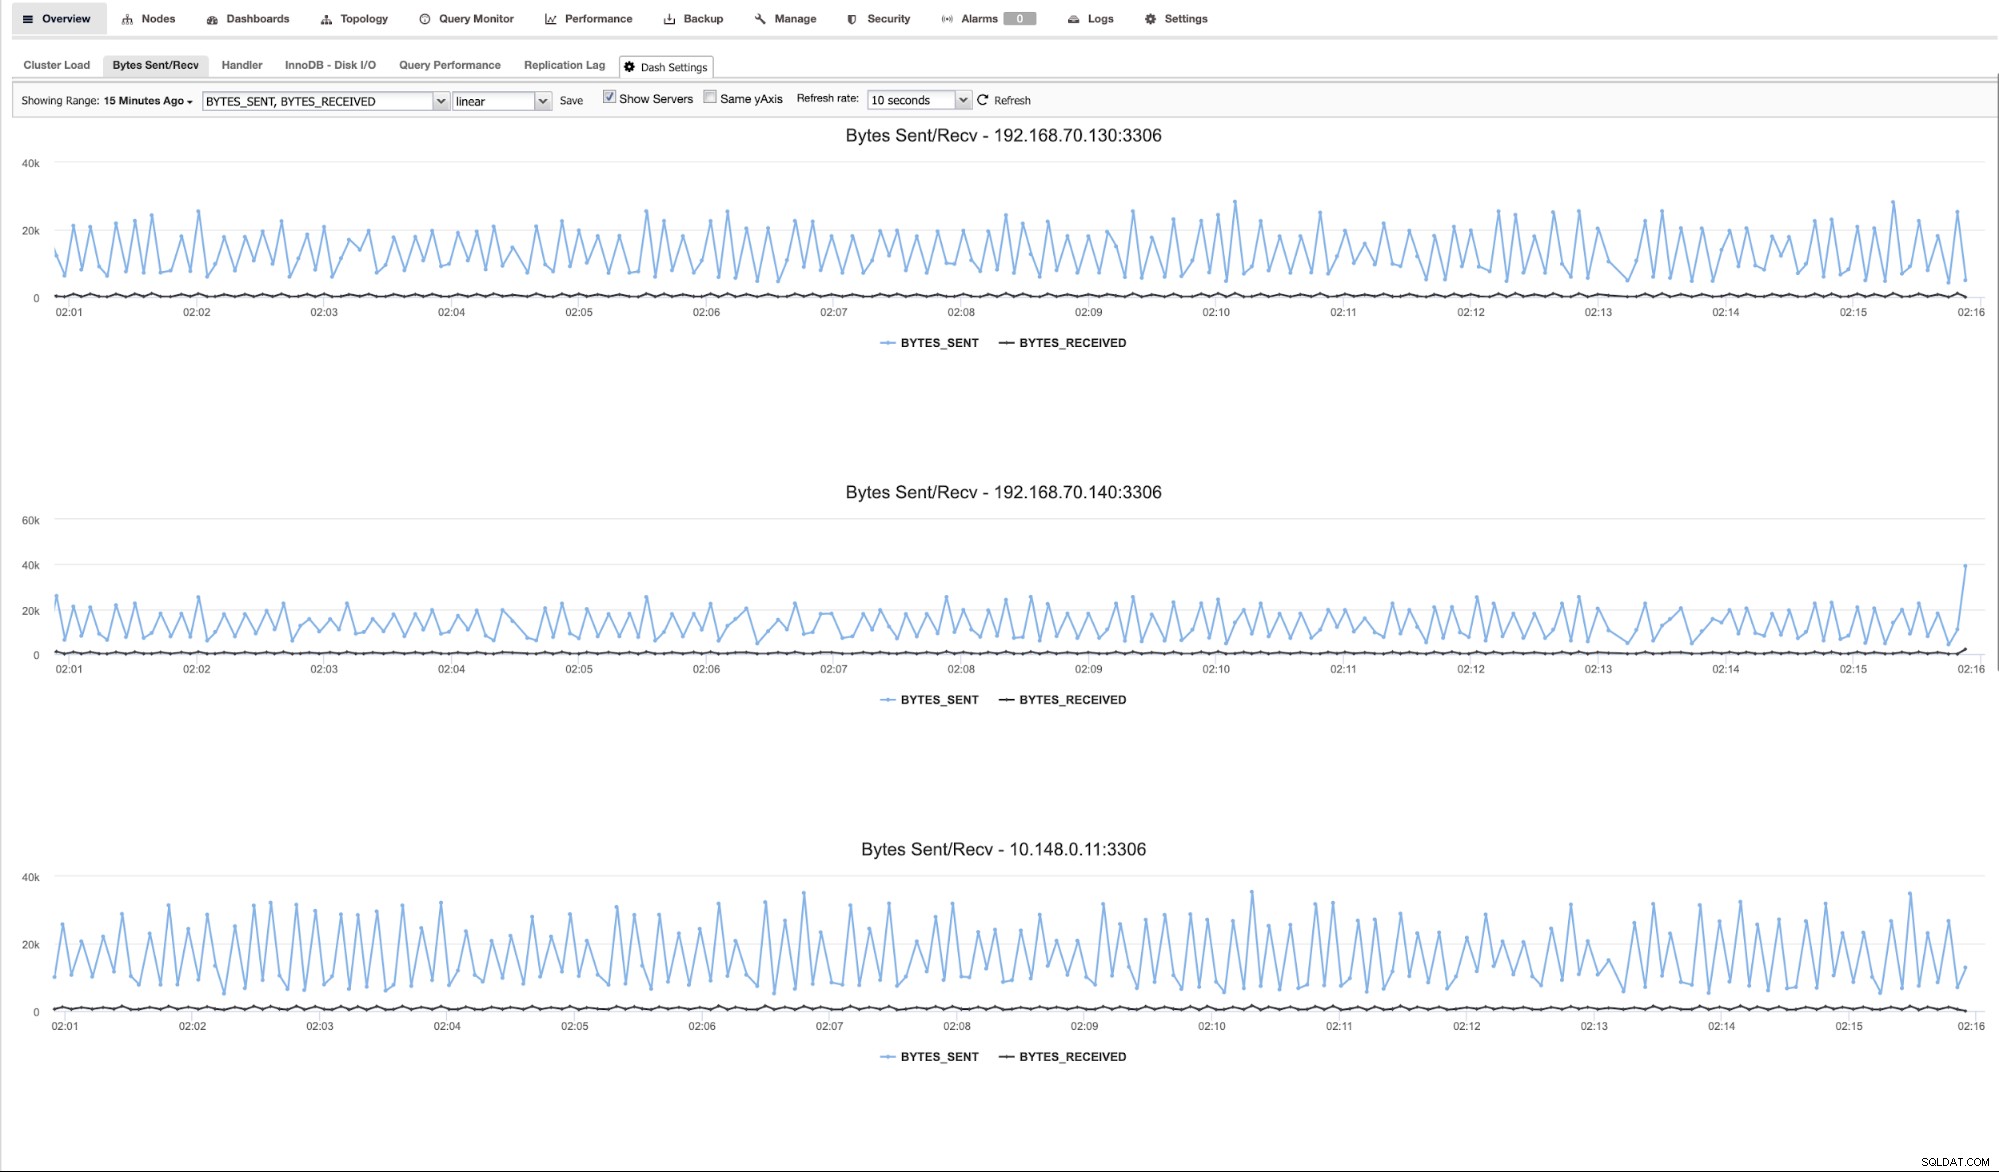Click the Bytes Sent/Recv - 192.168.70.130:3306 chart title
The height and width of the screenshot is (1172, 1999).
[x=1003, y=136]
